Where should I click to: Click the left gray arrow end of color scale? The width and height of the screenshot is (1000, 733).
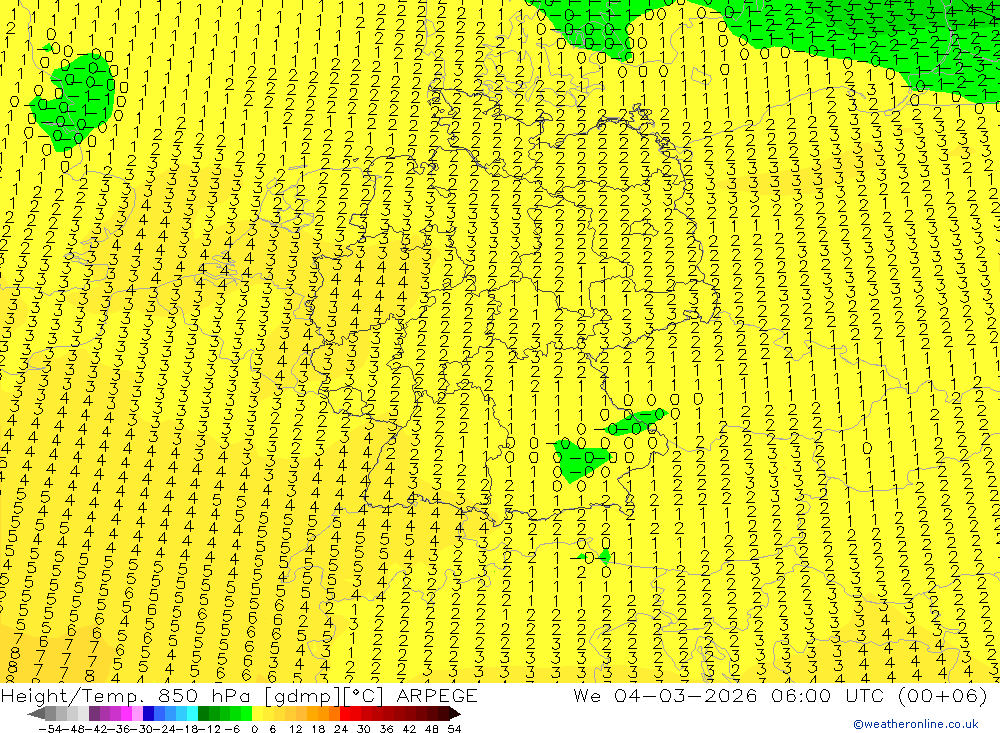pos(36,713)
